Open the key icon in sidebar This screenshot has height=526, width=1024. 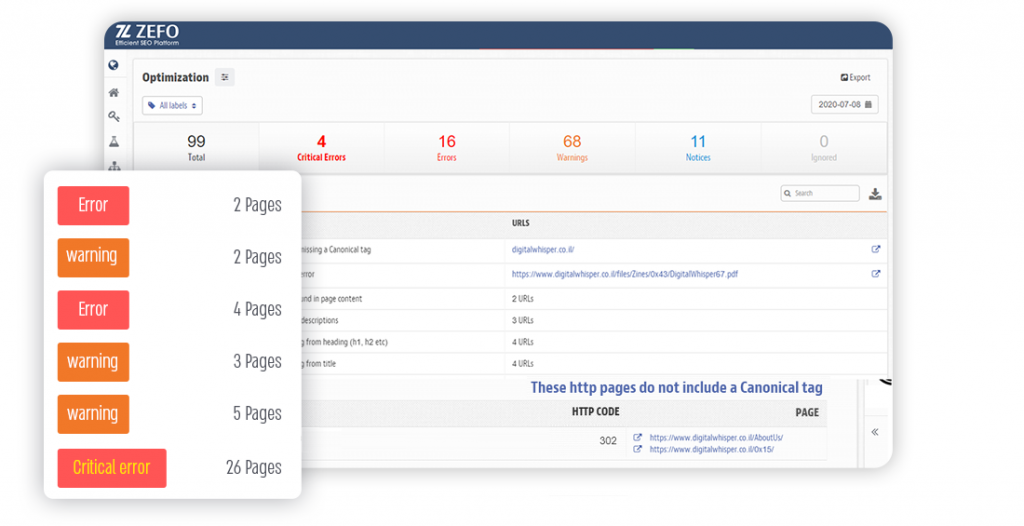pyautogui.click(x=114, y=116)
